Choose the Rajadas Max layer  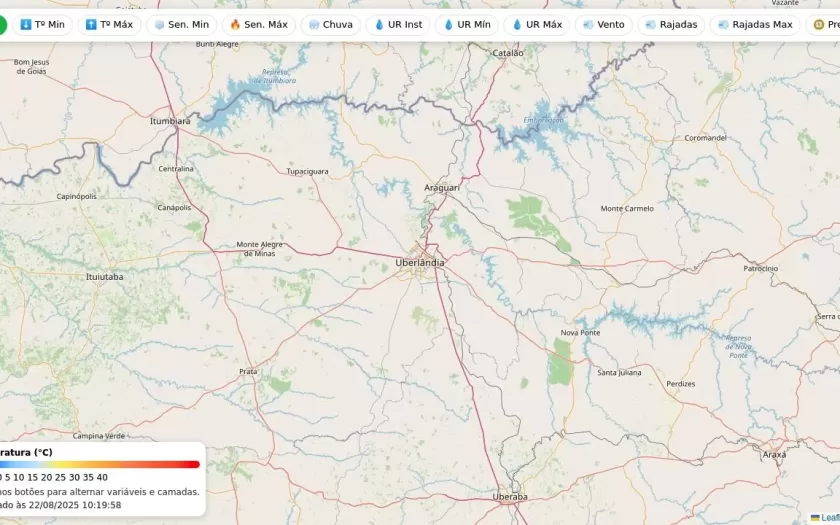755,25
